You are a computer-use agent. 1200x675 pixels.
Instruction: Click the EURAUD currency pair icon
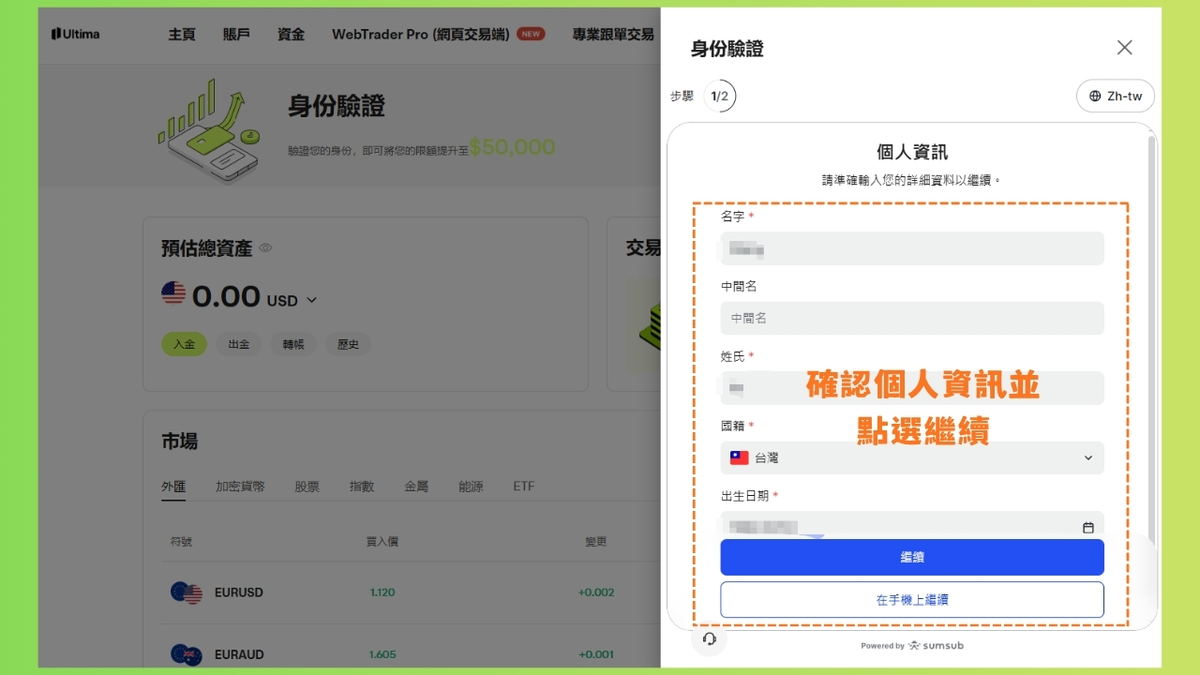[186, 655]
